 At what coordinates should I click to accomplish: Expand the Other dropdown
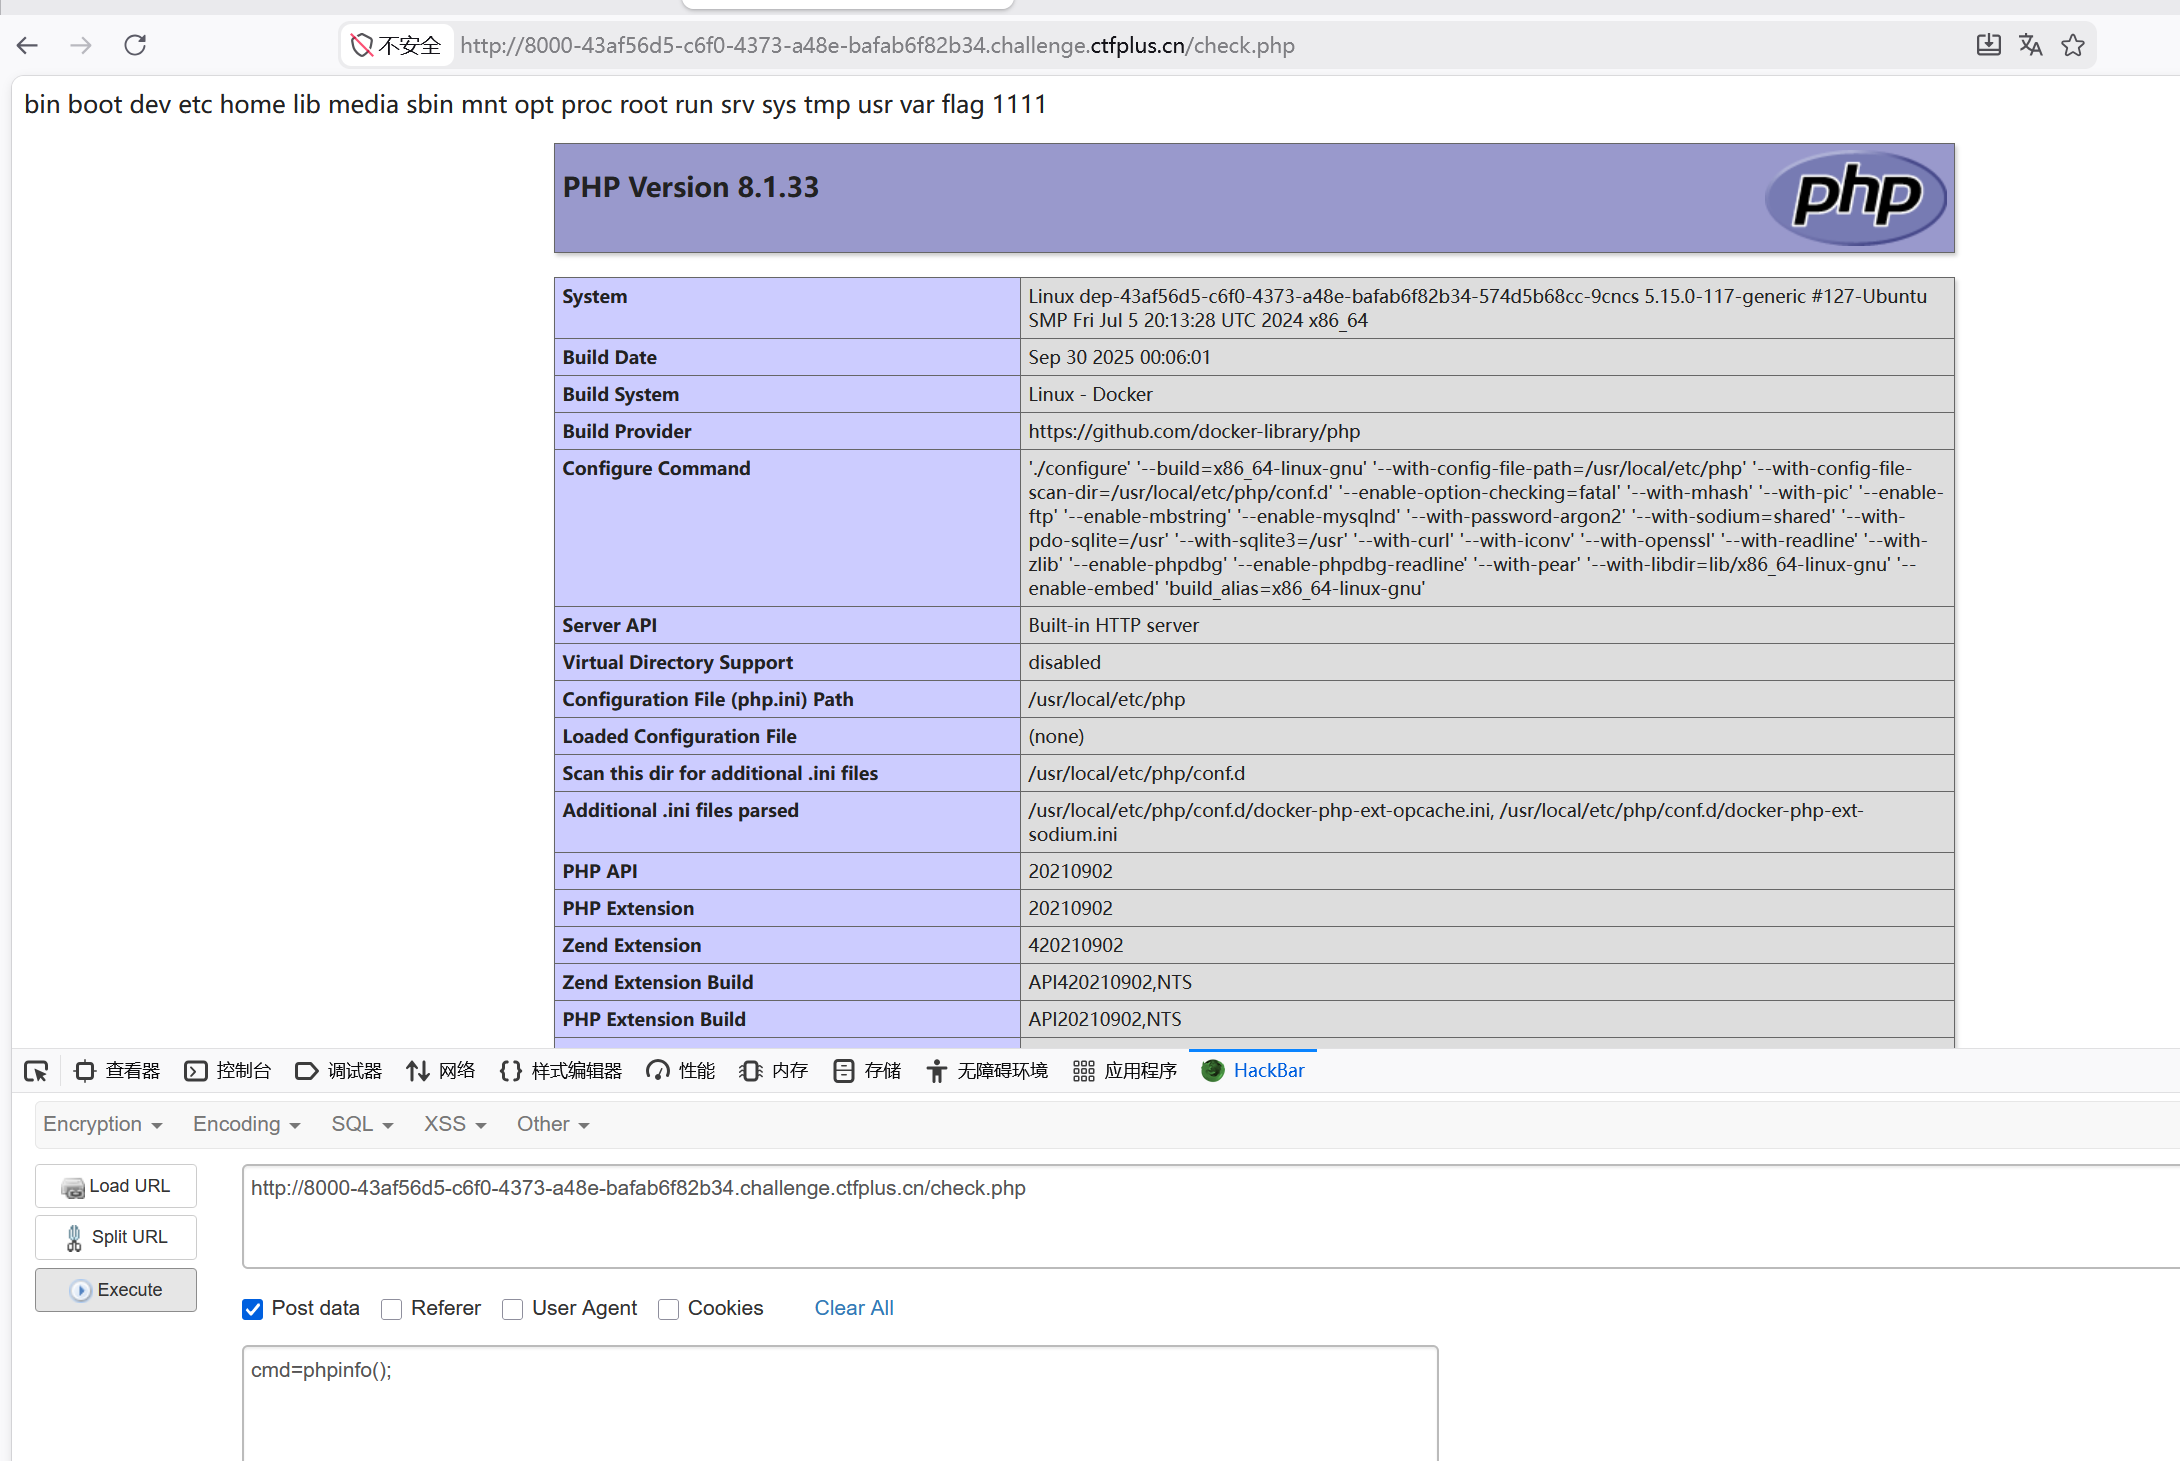(x=553, y=1124)
